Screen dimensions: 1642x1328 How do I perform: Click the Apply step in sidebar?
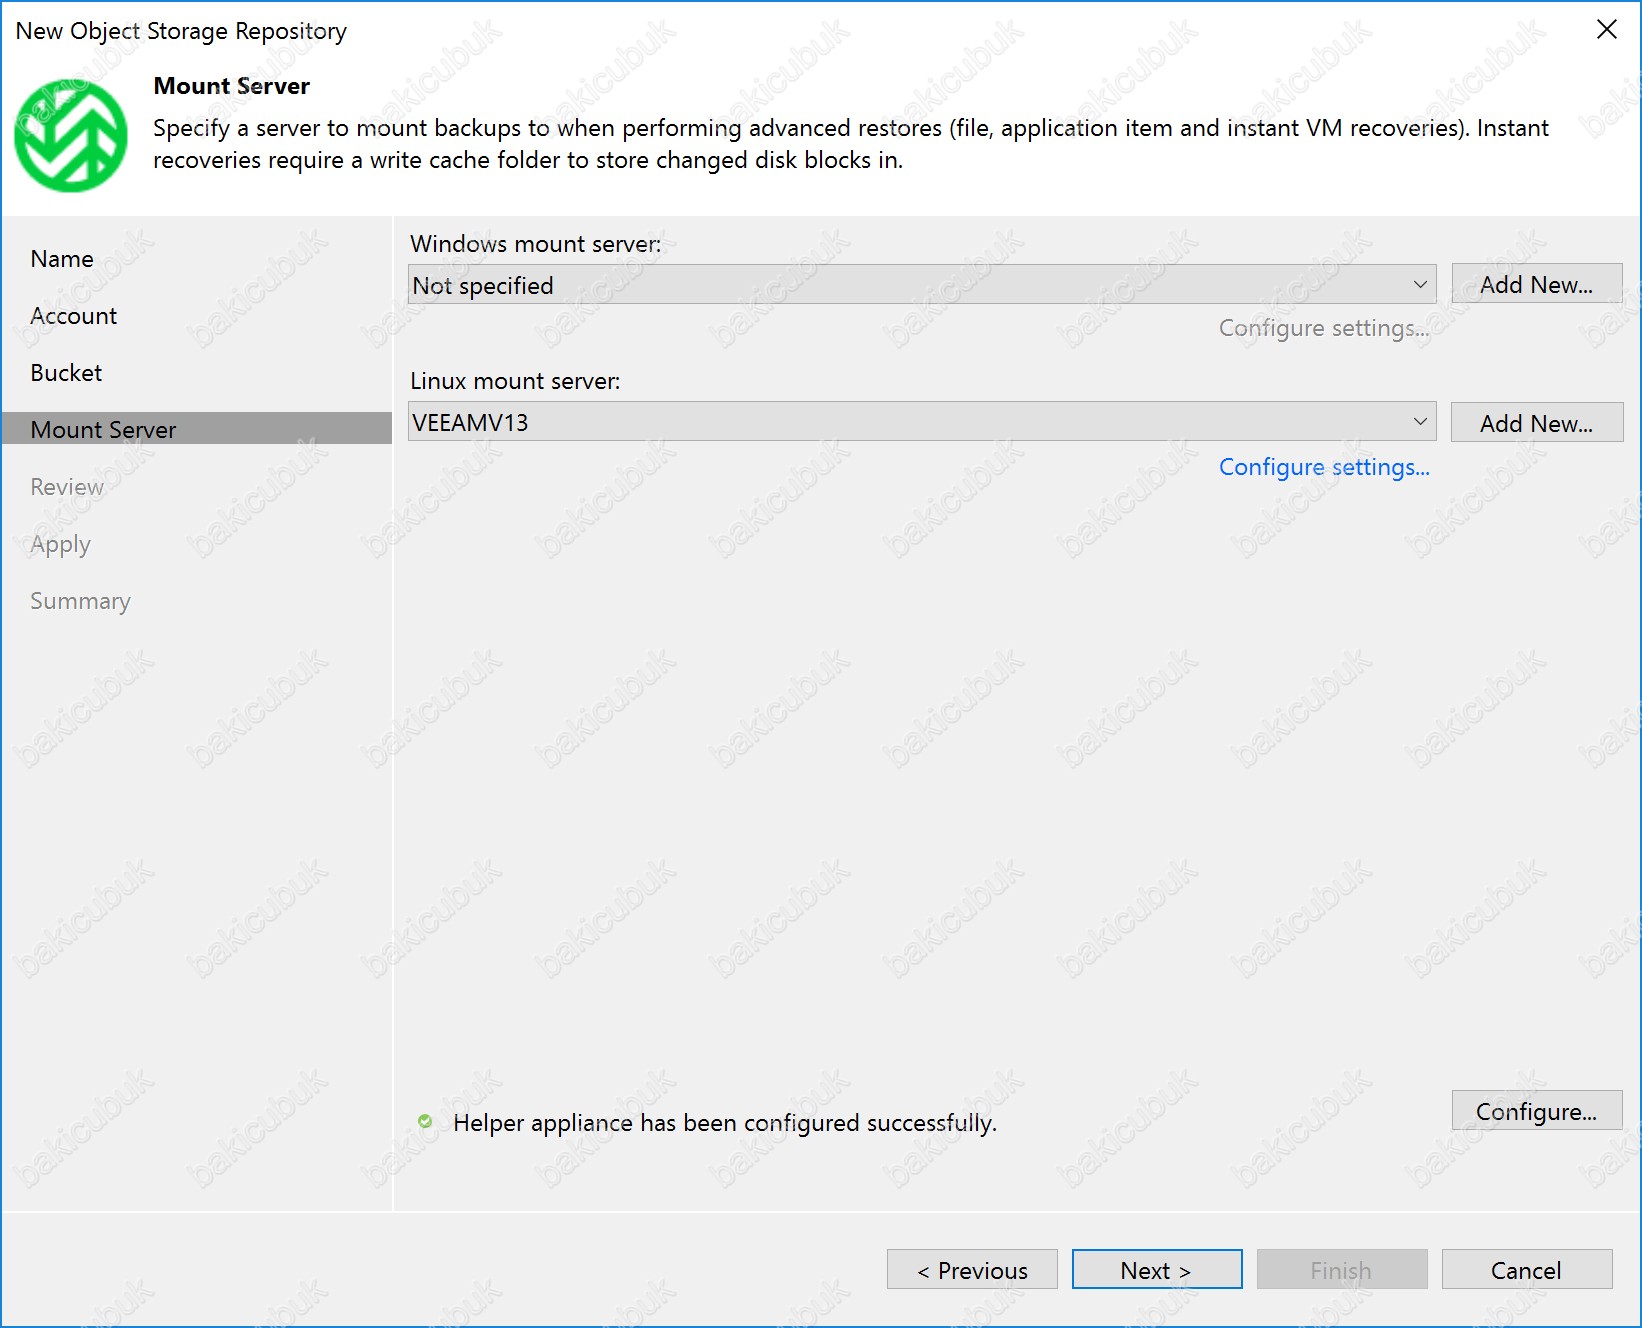[x=61, y=544]
